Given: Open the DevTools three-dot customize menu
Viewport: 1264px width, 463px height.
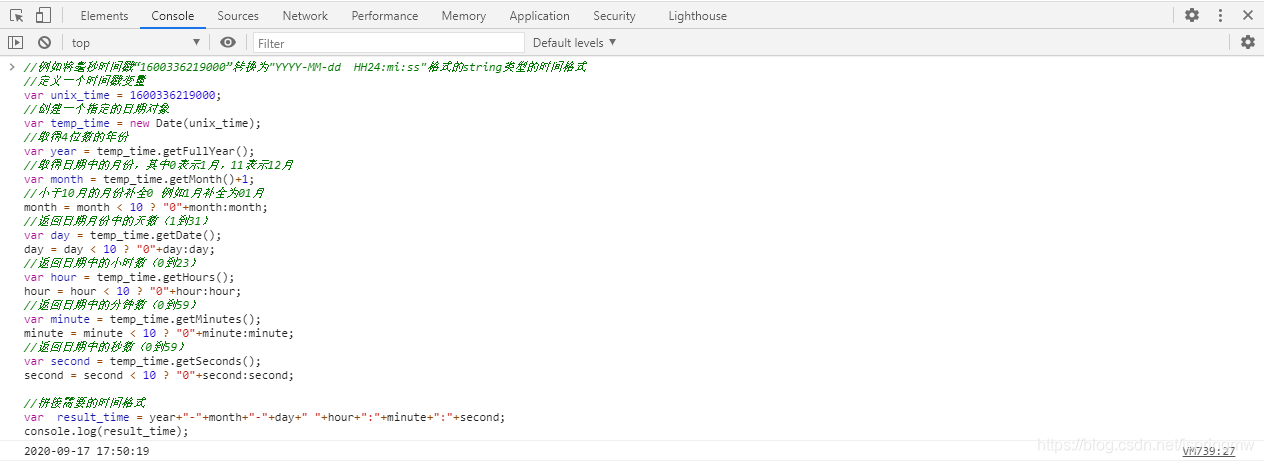Looking at the screenshot, I should pos(1221,15).
